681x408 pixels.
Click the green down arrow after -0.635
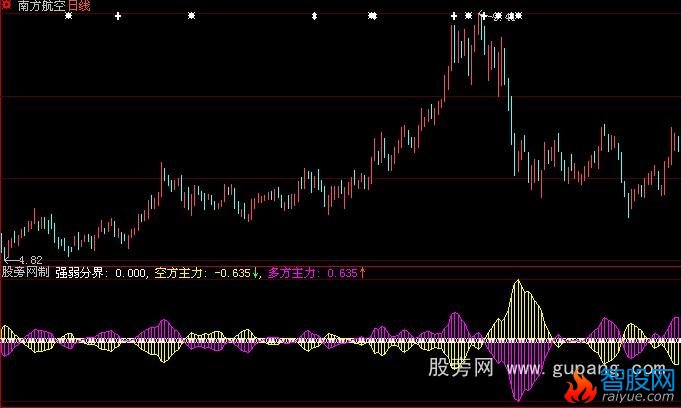coord(256,273)
